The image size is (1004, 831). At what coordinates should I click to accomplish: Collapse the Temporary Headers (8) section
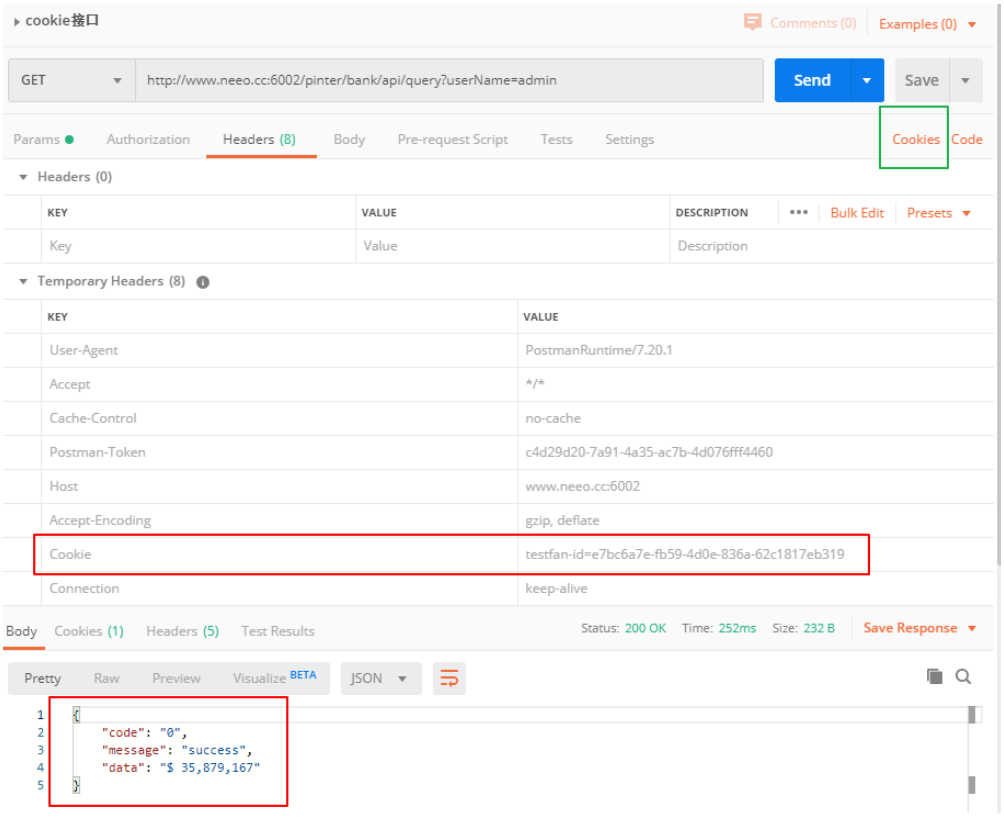click(24, 282)
